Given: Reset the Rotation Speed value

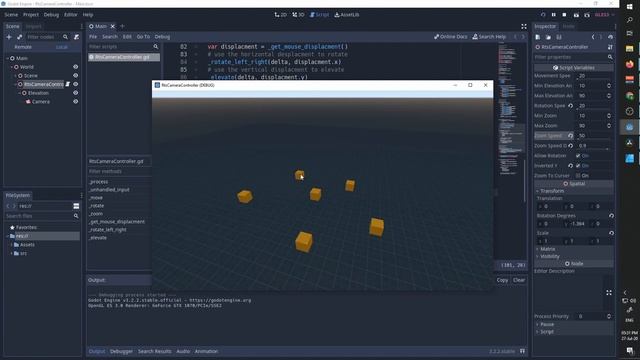Looking at the screenshot, I should point(571,106).
